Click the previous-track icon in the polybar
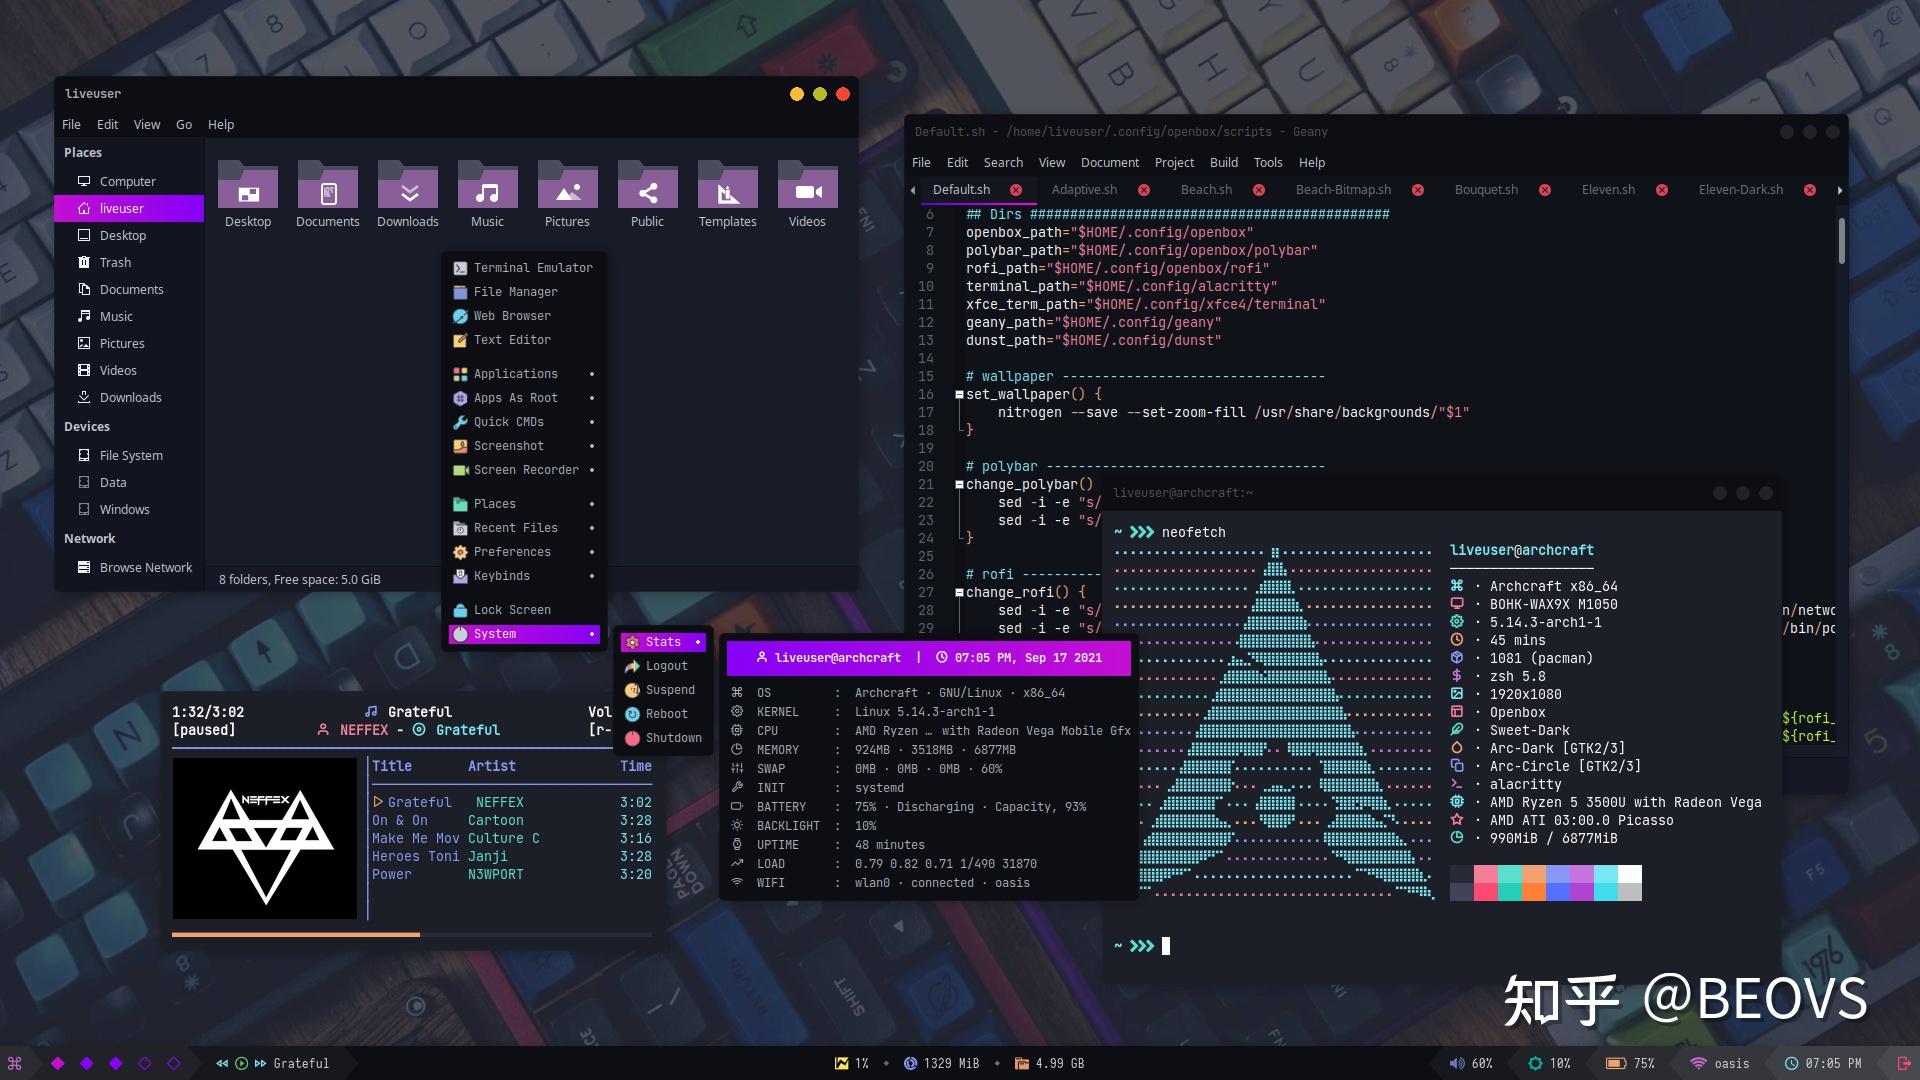 pyautogui.click(x=221, y=1063)
